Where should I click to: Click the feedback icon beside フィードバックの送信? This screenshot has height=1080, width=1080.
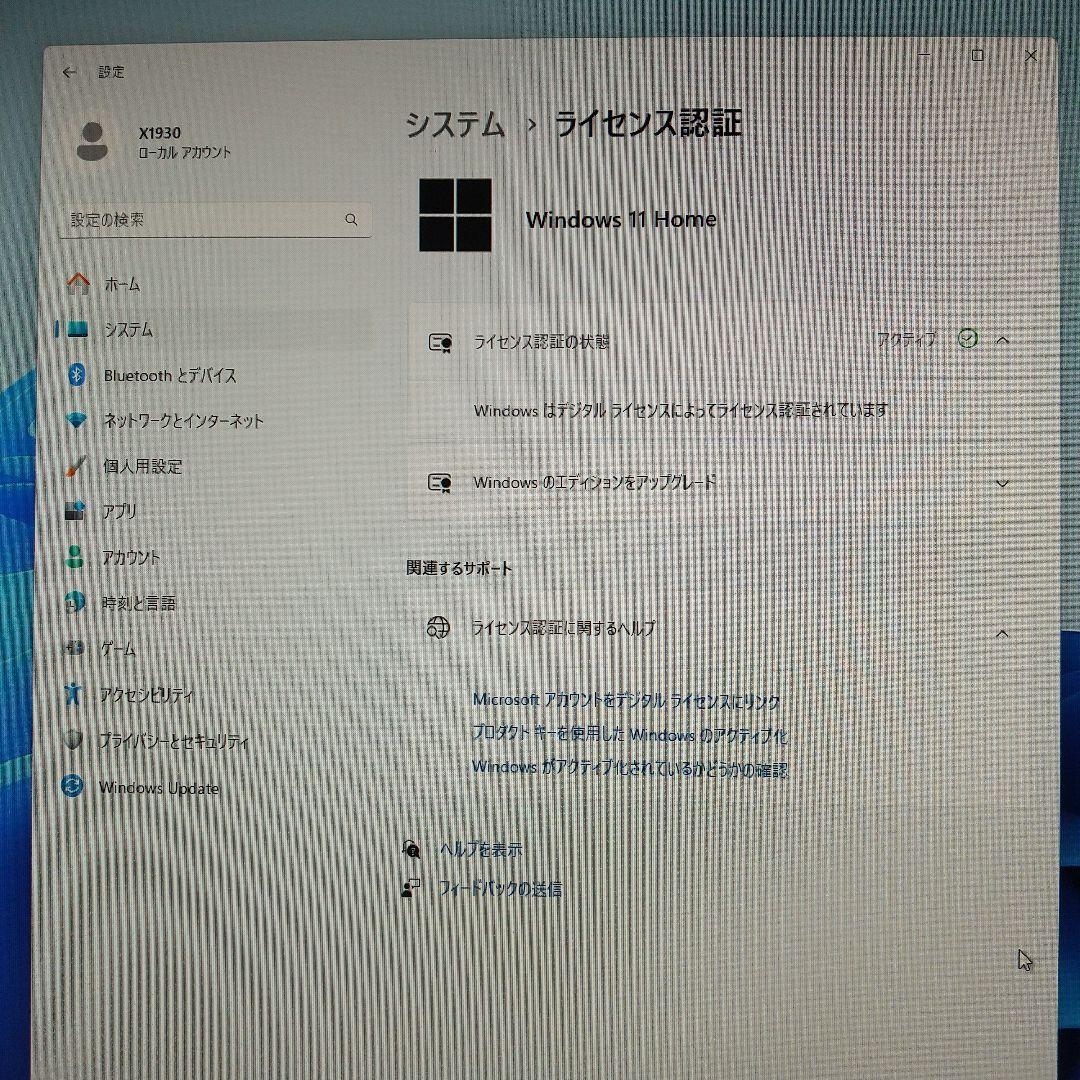(x=411, y=888)
